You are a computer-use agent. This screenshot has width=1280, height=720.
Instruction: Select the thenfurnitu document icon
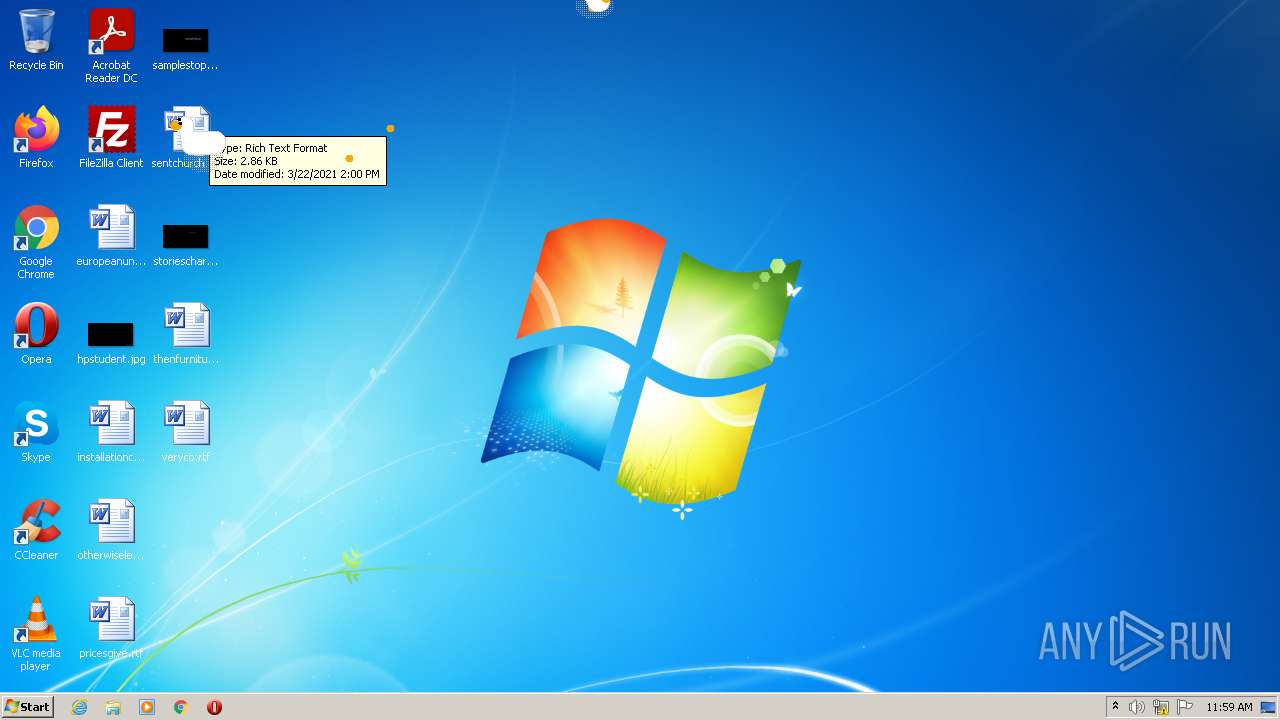click(x=186, y=334)
